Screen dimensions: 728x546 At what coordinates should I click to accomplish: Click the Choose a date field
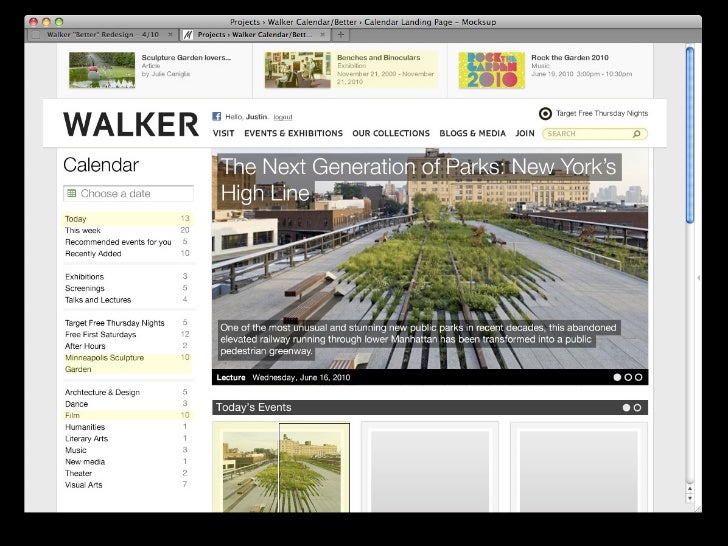(x=128, y=194)
